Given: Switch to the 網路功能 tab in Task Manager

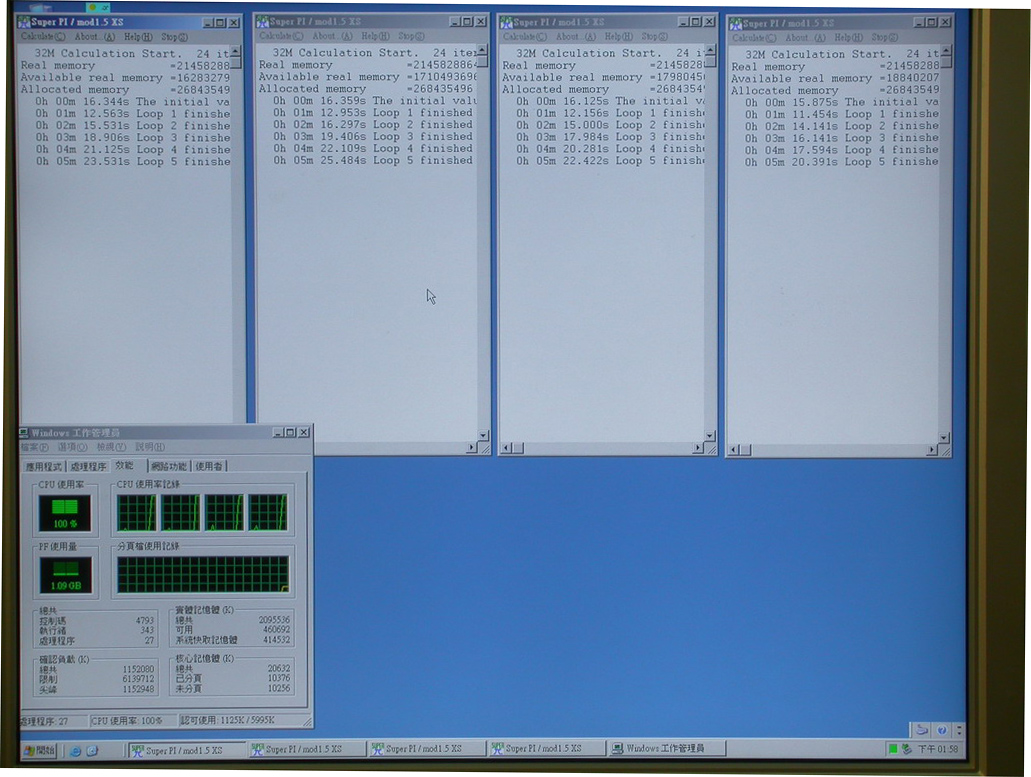Looking at the screenshot, I should pos(169,466).
